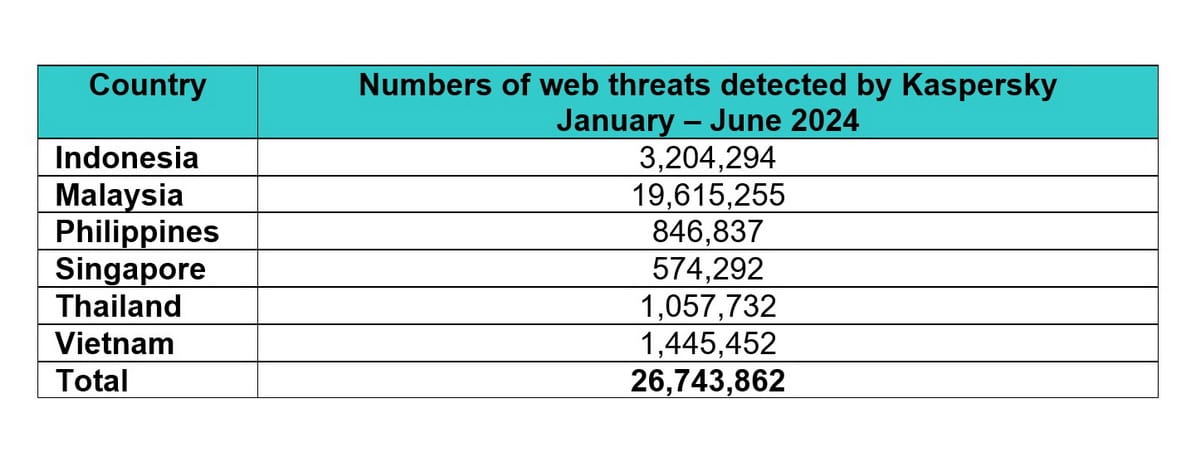Select the Thailand value 1,057,732
The height and width of the screenshot is (472, 1200).
click(x=707, y=306)
